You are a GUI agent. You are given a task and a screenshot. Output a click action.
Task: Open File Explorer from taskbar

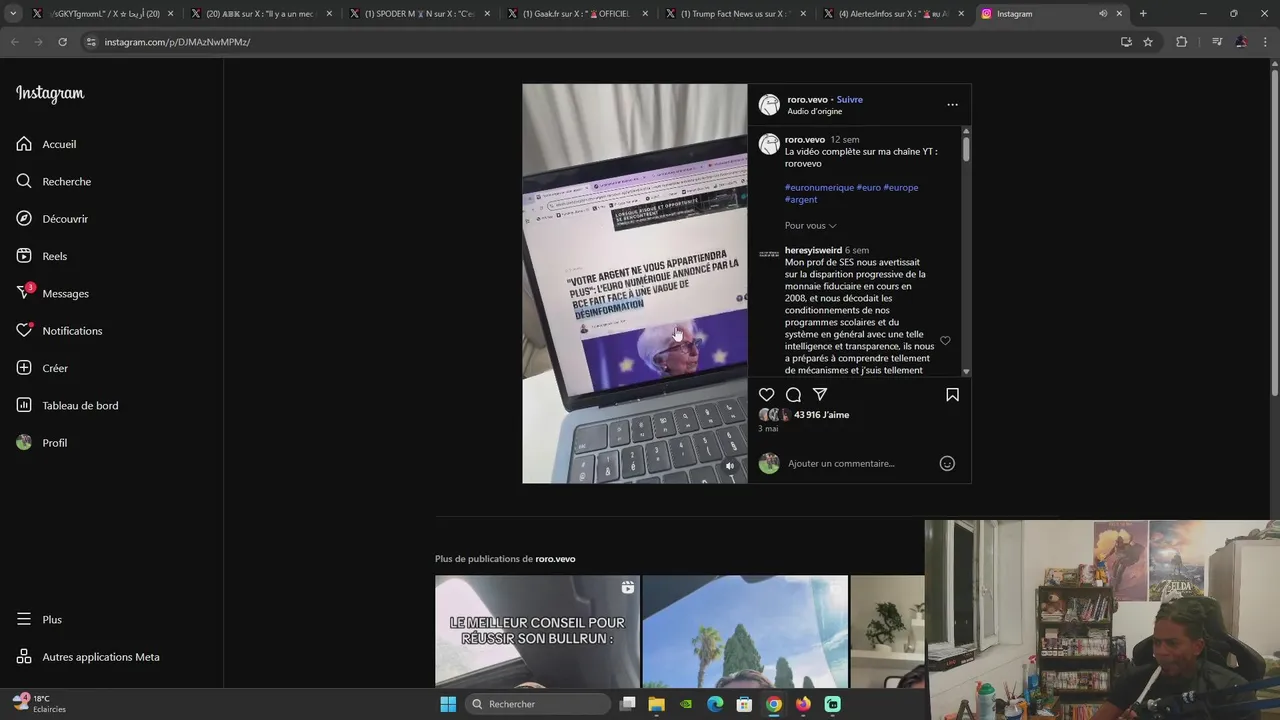[x=656, y=704]
